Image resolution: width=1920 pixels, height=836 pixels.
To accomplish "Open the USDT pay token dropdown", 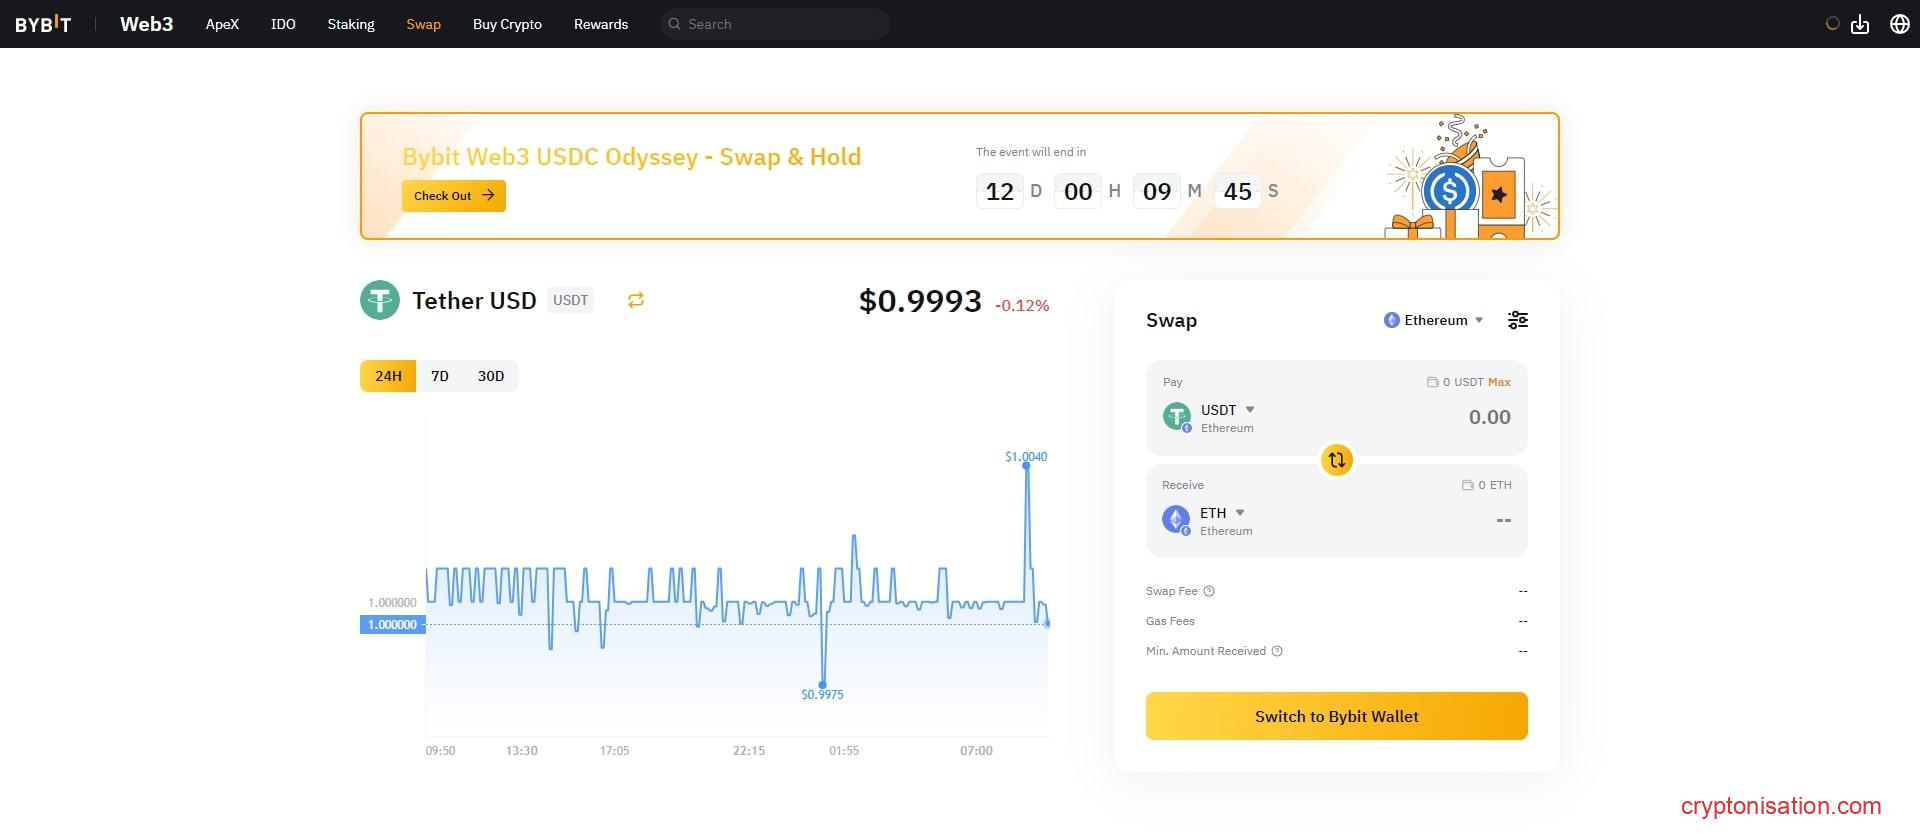I will pyautogui.click(x=1227, y=410).
